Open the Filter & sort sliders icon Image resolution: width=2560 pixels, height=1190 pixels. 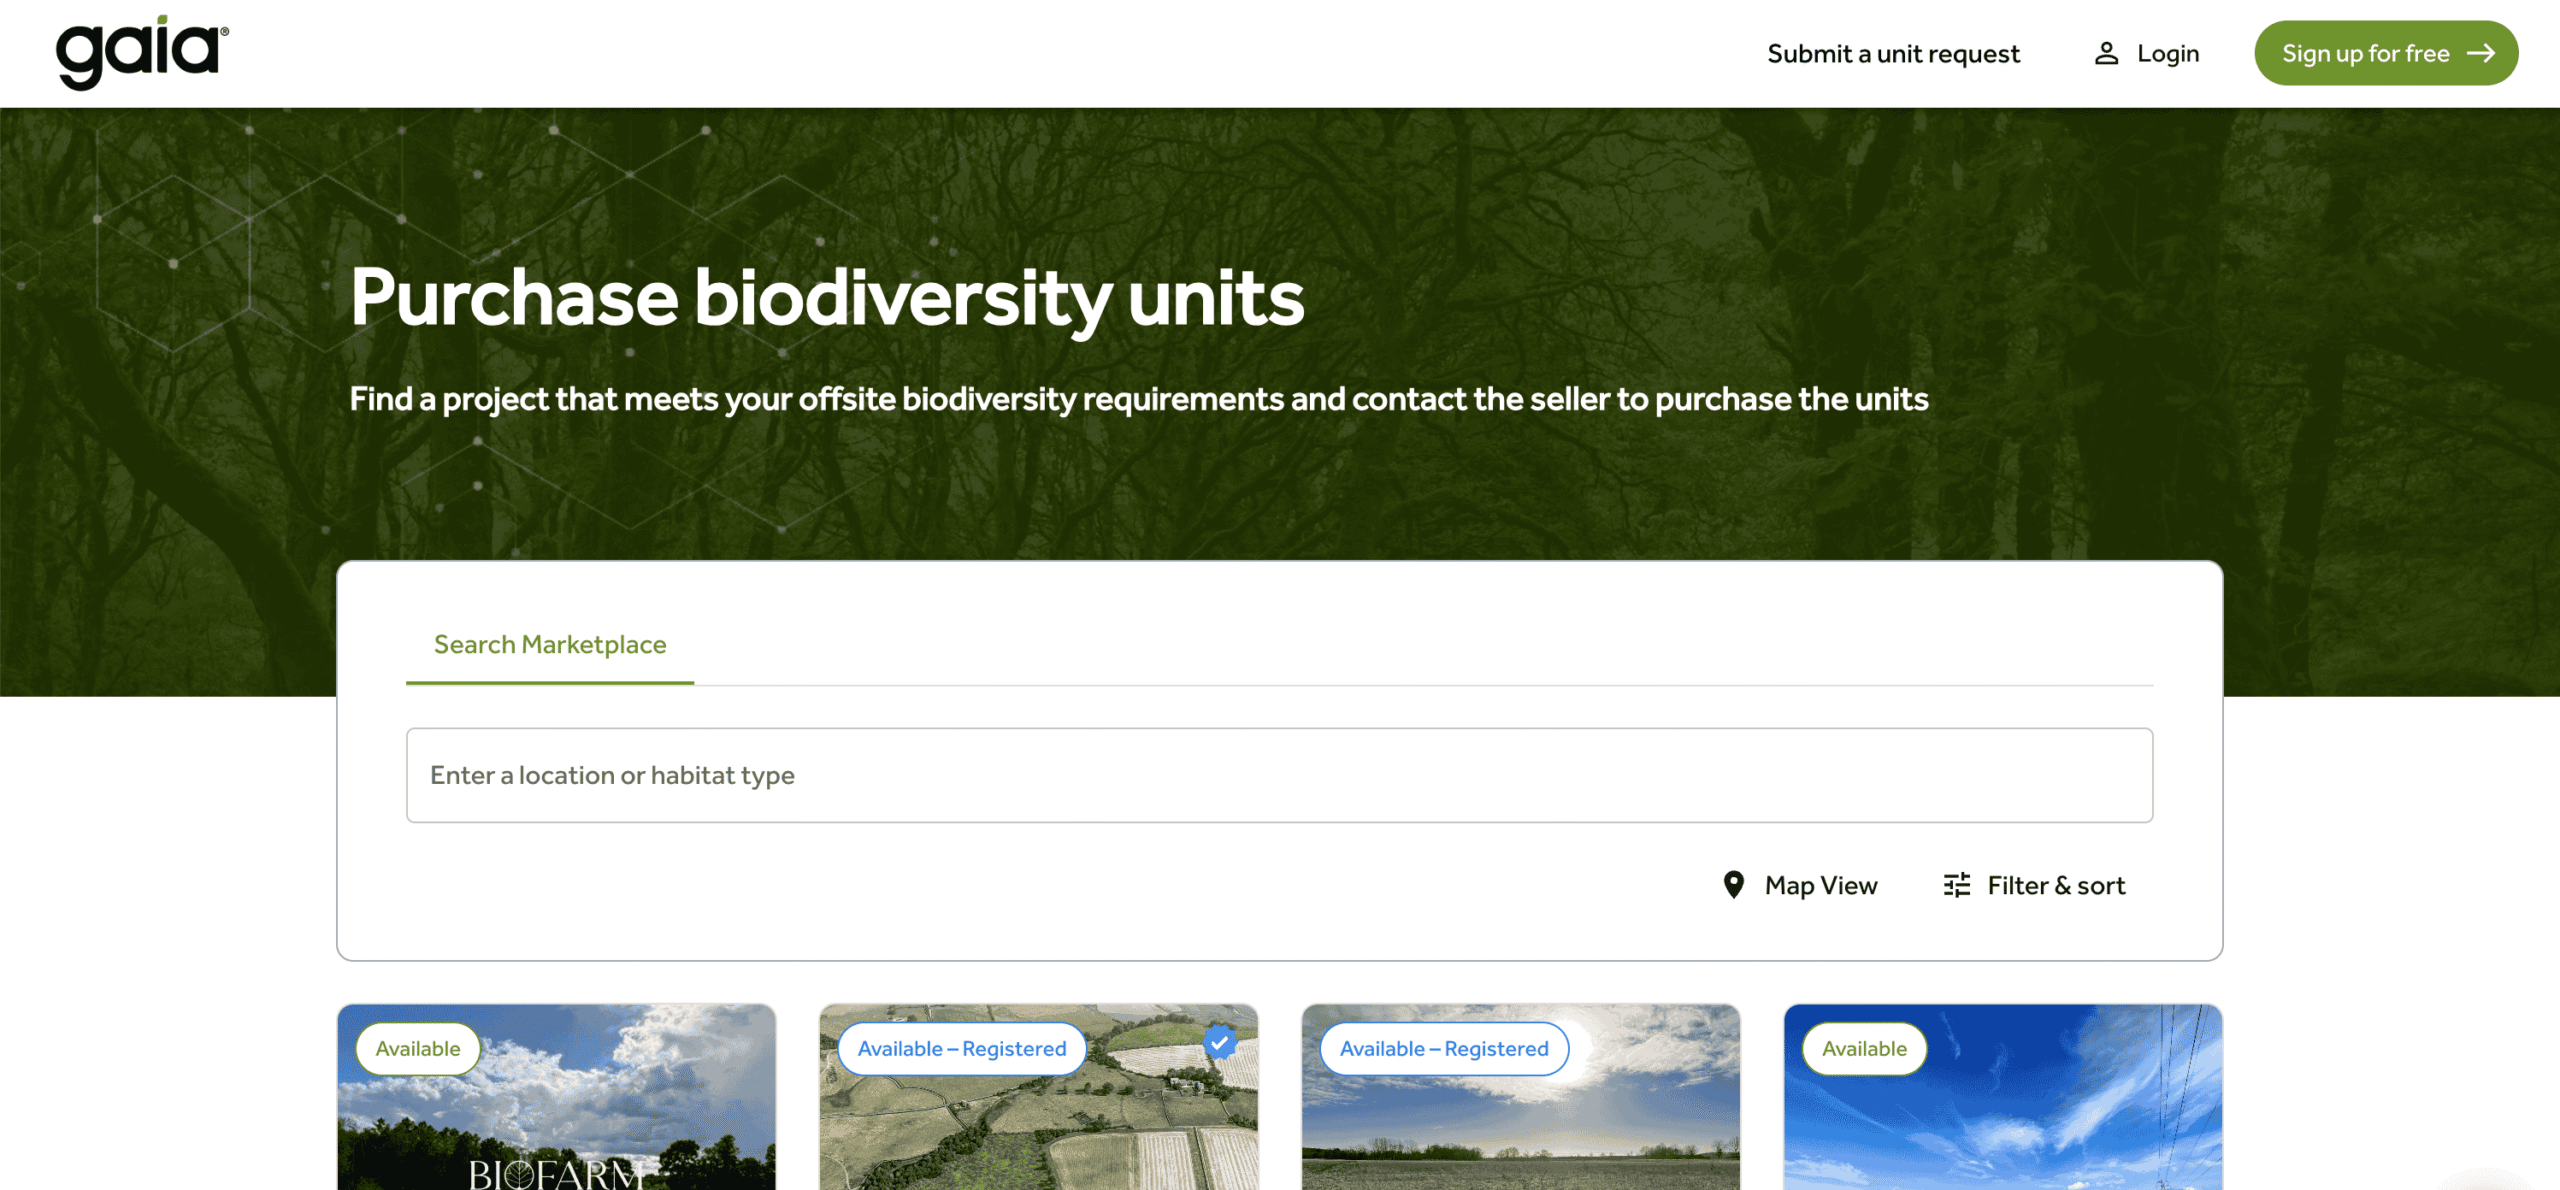click(x=1956, y=885)
